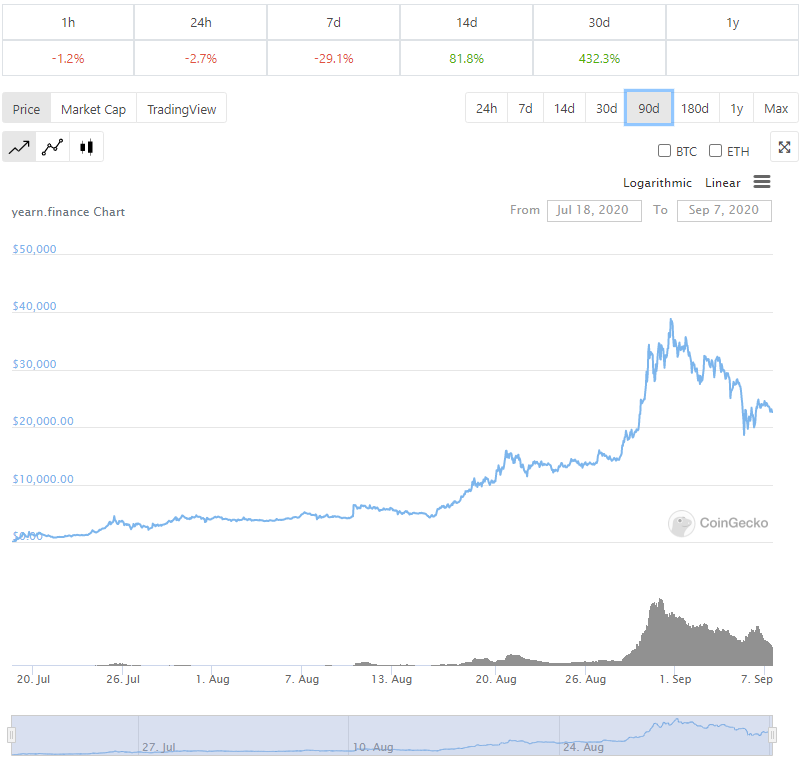Select the 7d chart range

(x=525, y=108)
